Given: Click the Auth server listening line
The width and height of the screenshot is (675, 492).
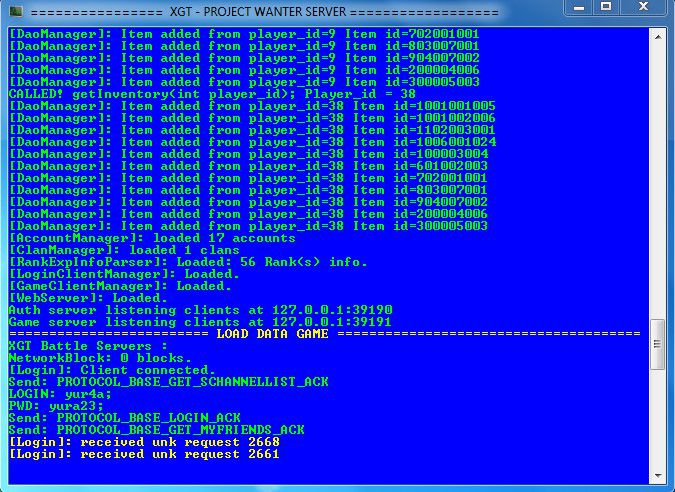Looking at the screenshot, I should [200, 310].
